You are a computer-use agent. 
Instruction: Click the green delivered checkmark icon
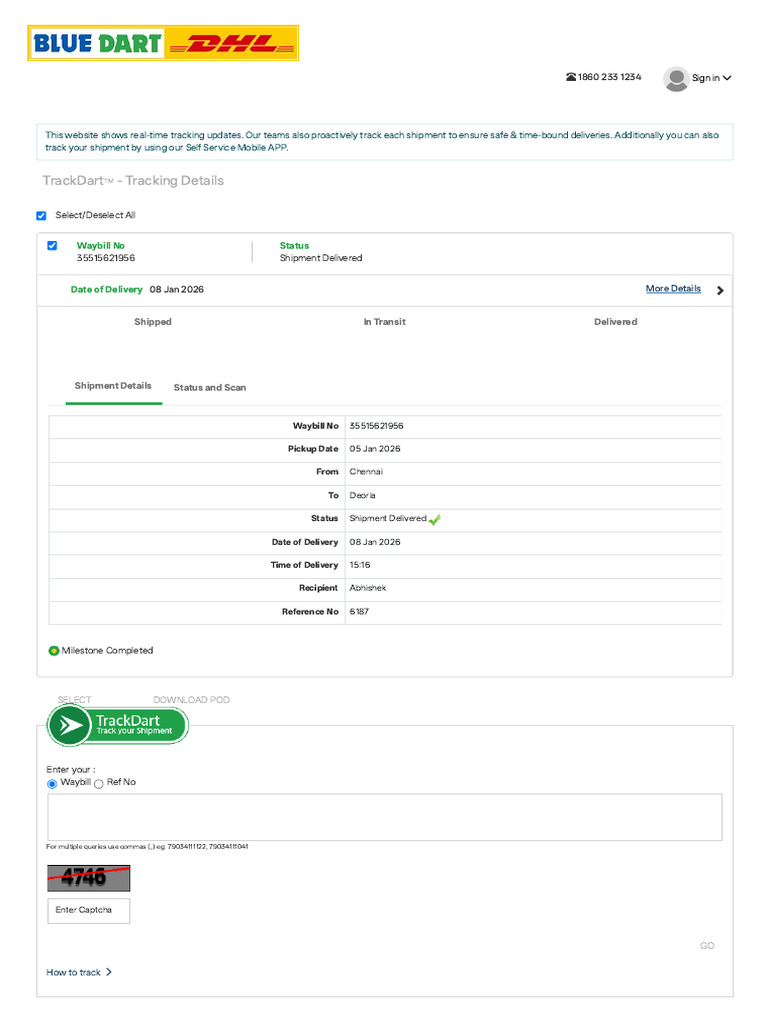[435, 520]
